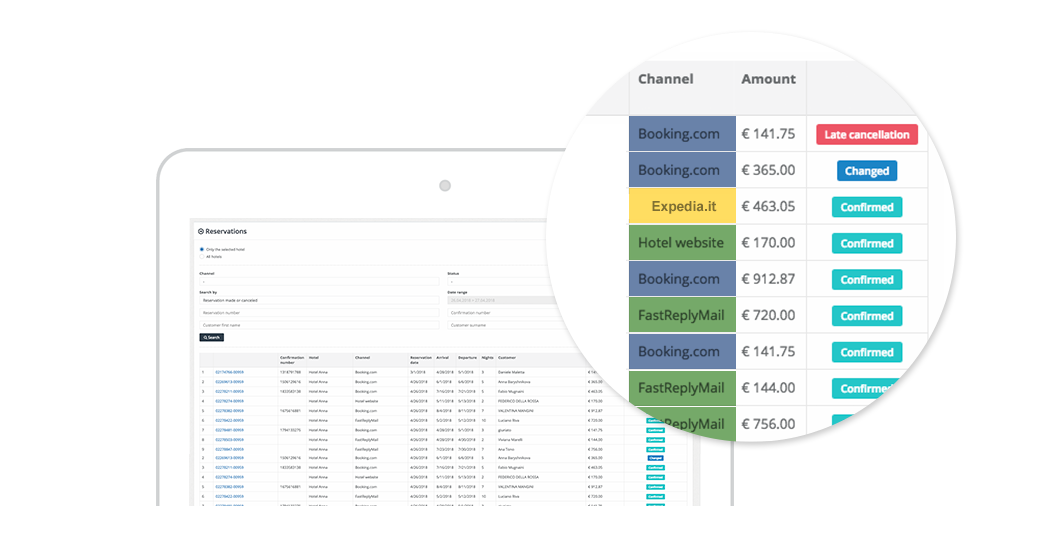Click the Departure column header
This screenshot has width=1047, height=542.
click(x=467, y=358)
